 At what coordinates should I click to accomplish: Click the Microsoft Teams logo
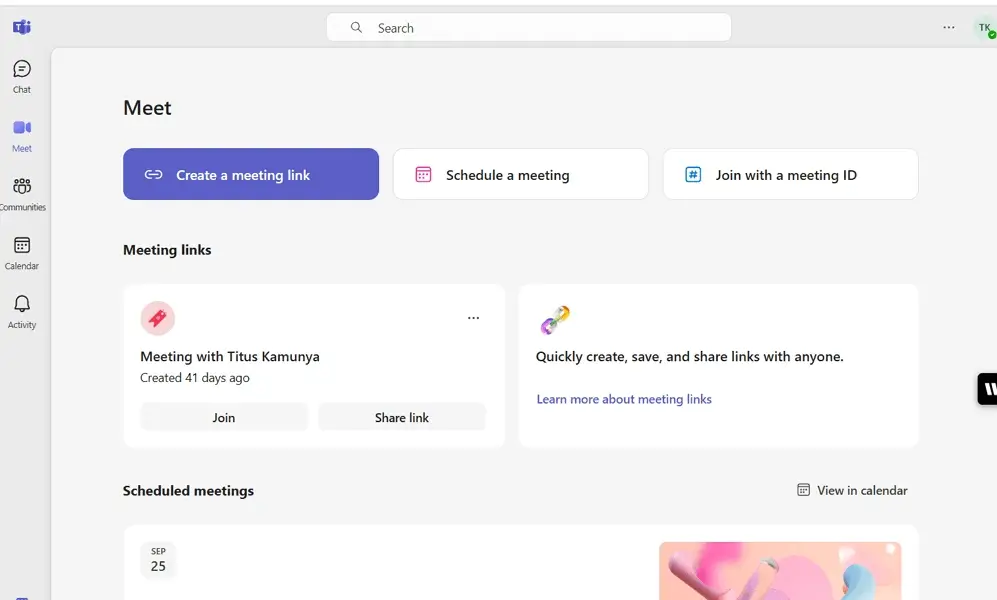21,27
